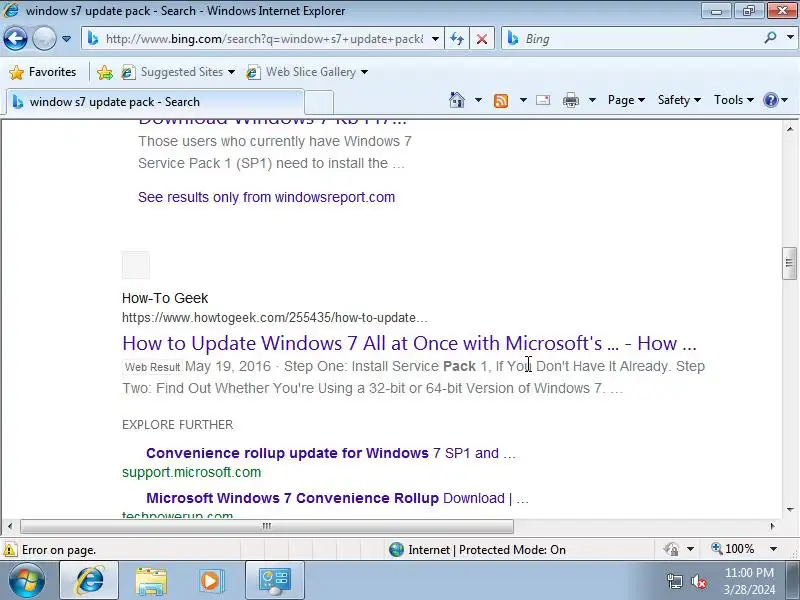The height and width of the screenshot is (600, 800).
Task: Click the How-To Geek favicon placeholder
Action: (136, 265)
